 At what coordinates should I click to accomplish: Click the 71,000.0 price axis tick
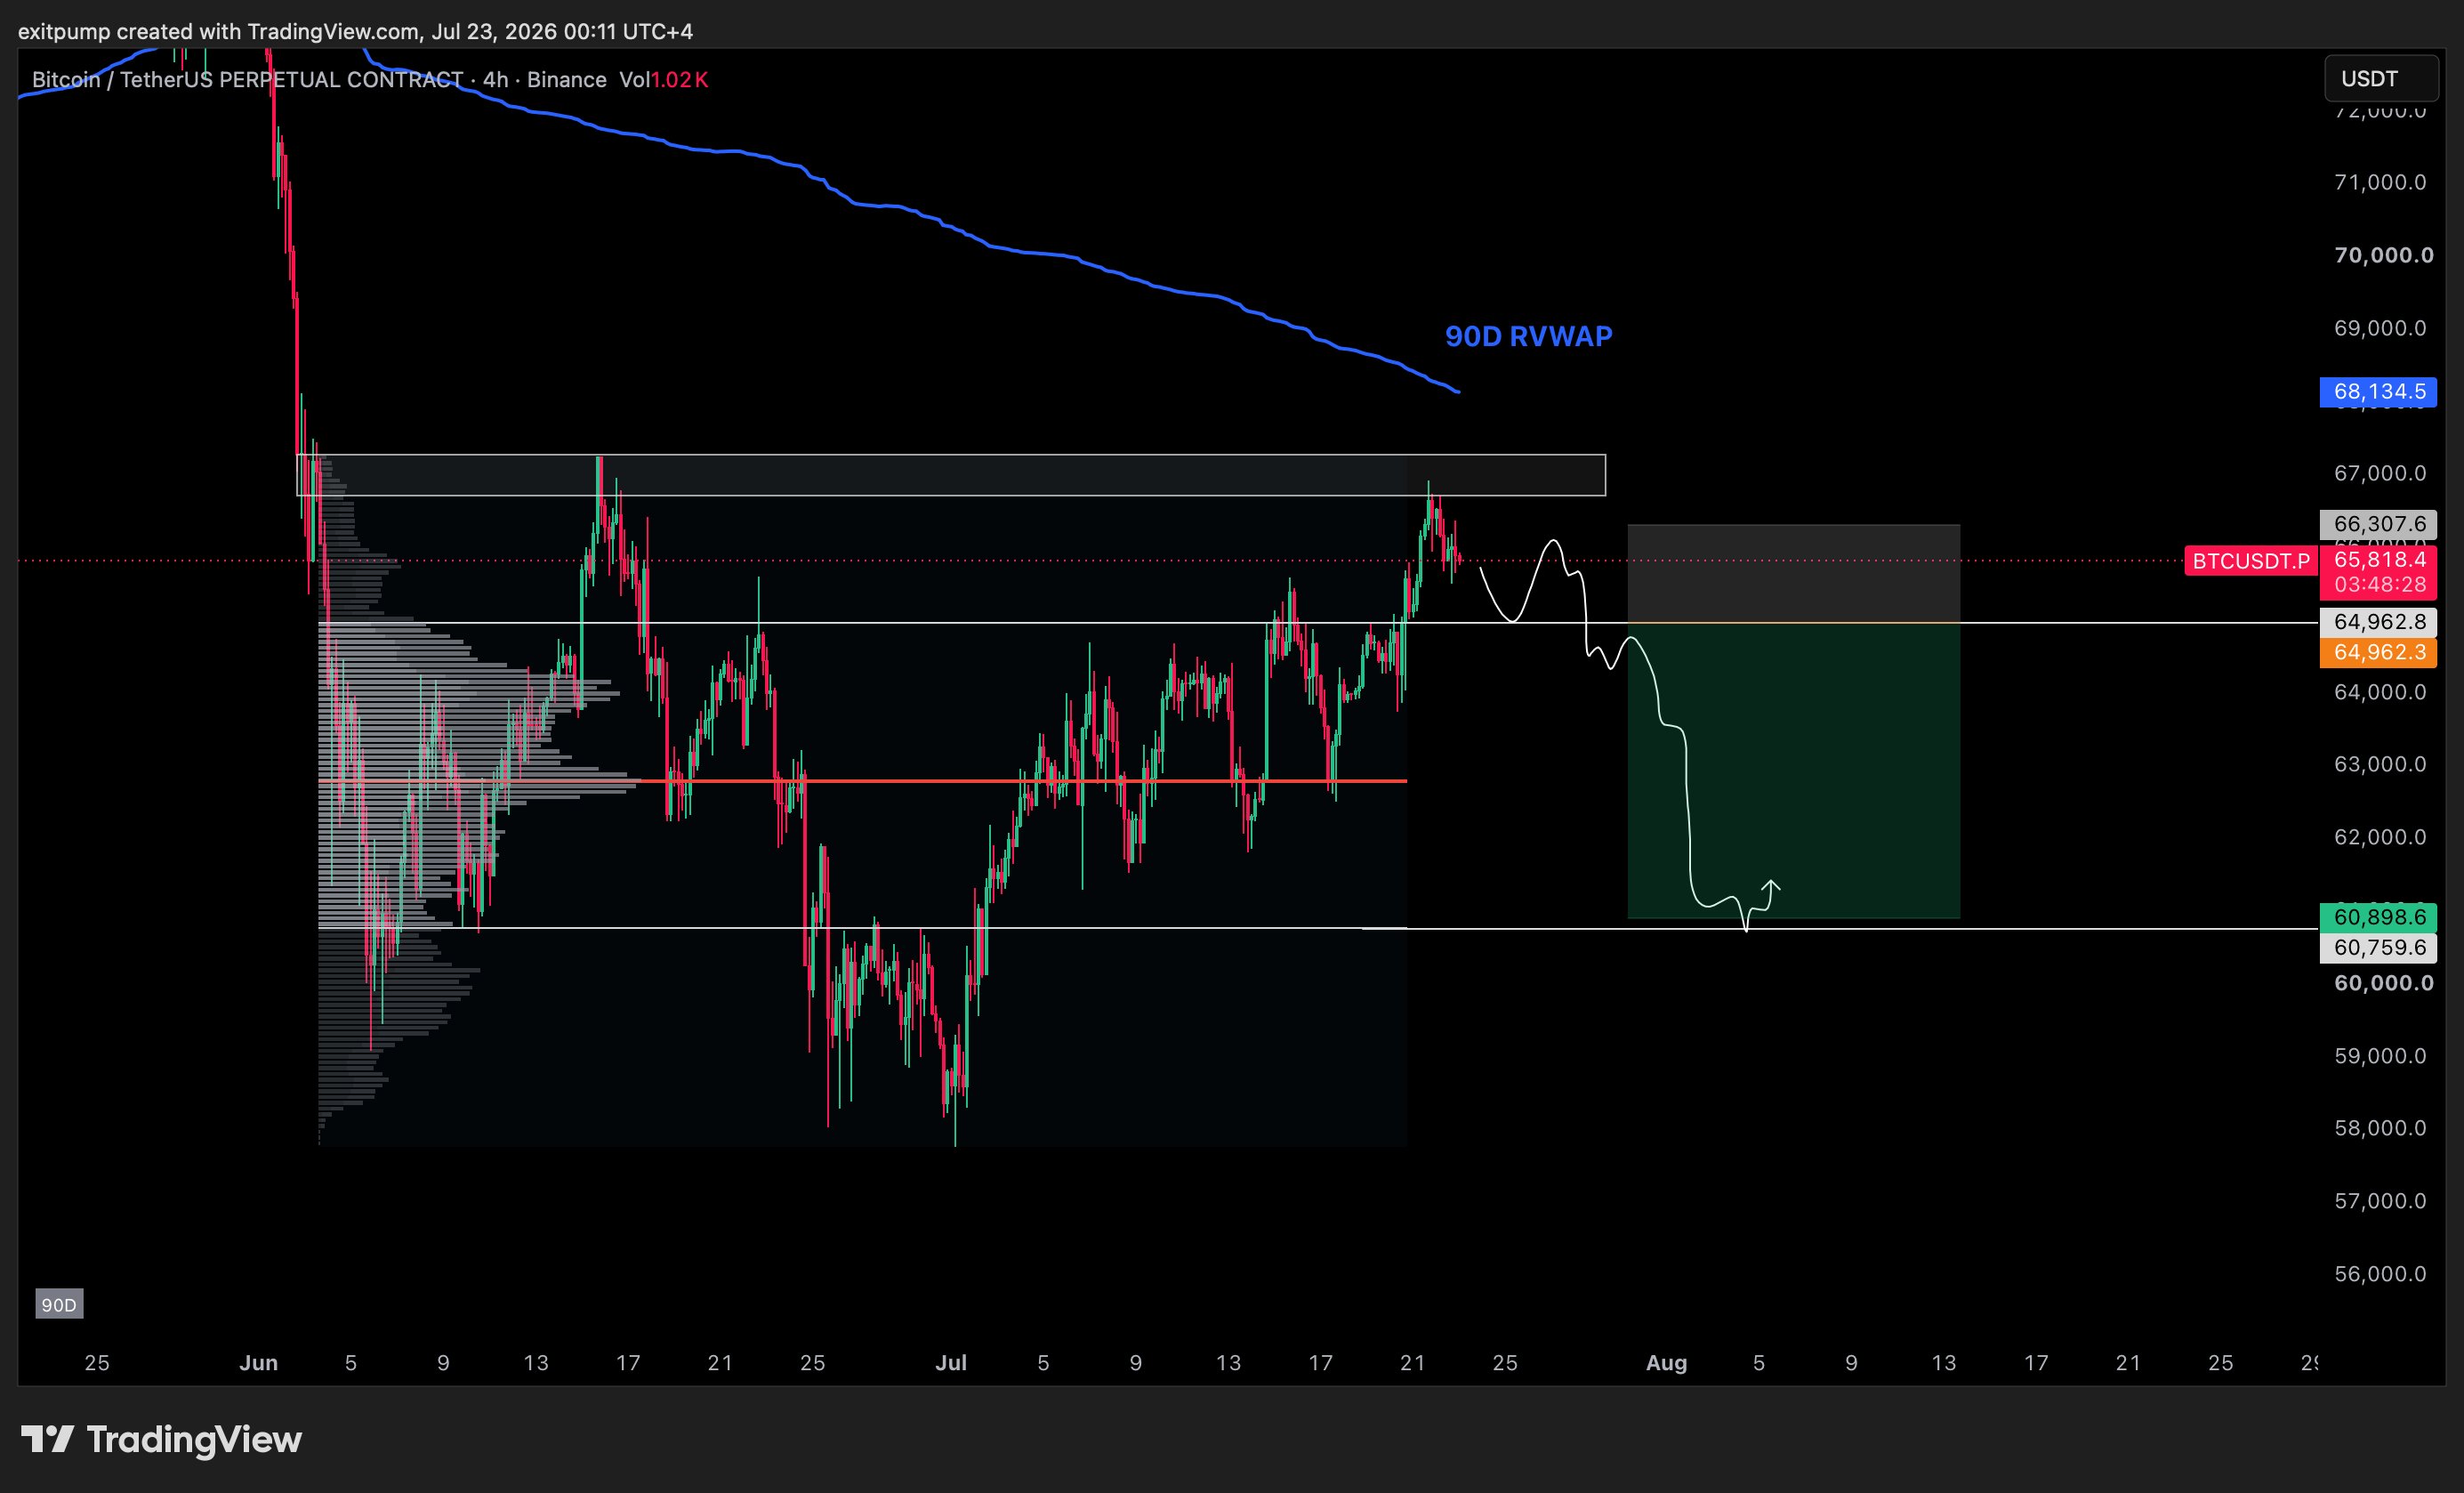[x=2380, y=182]
